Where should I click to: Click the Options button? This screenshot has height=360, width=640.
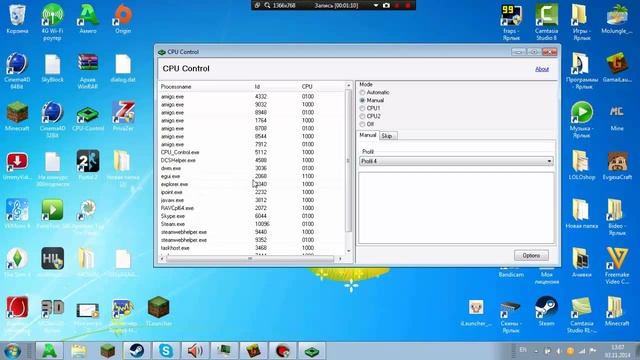(x=531, y=256)
